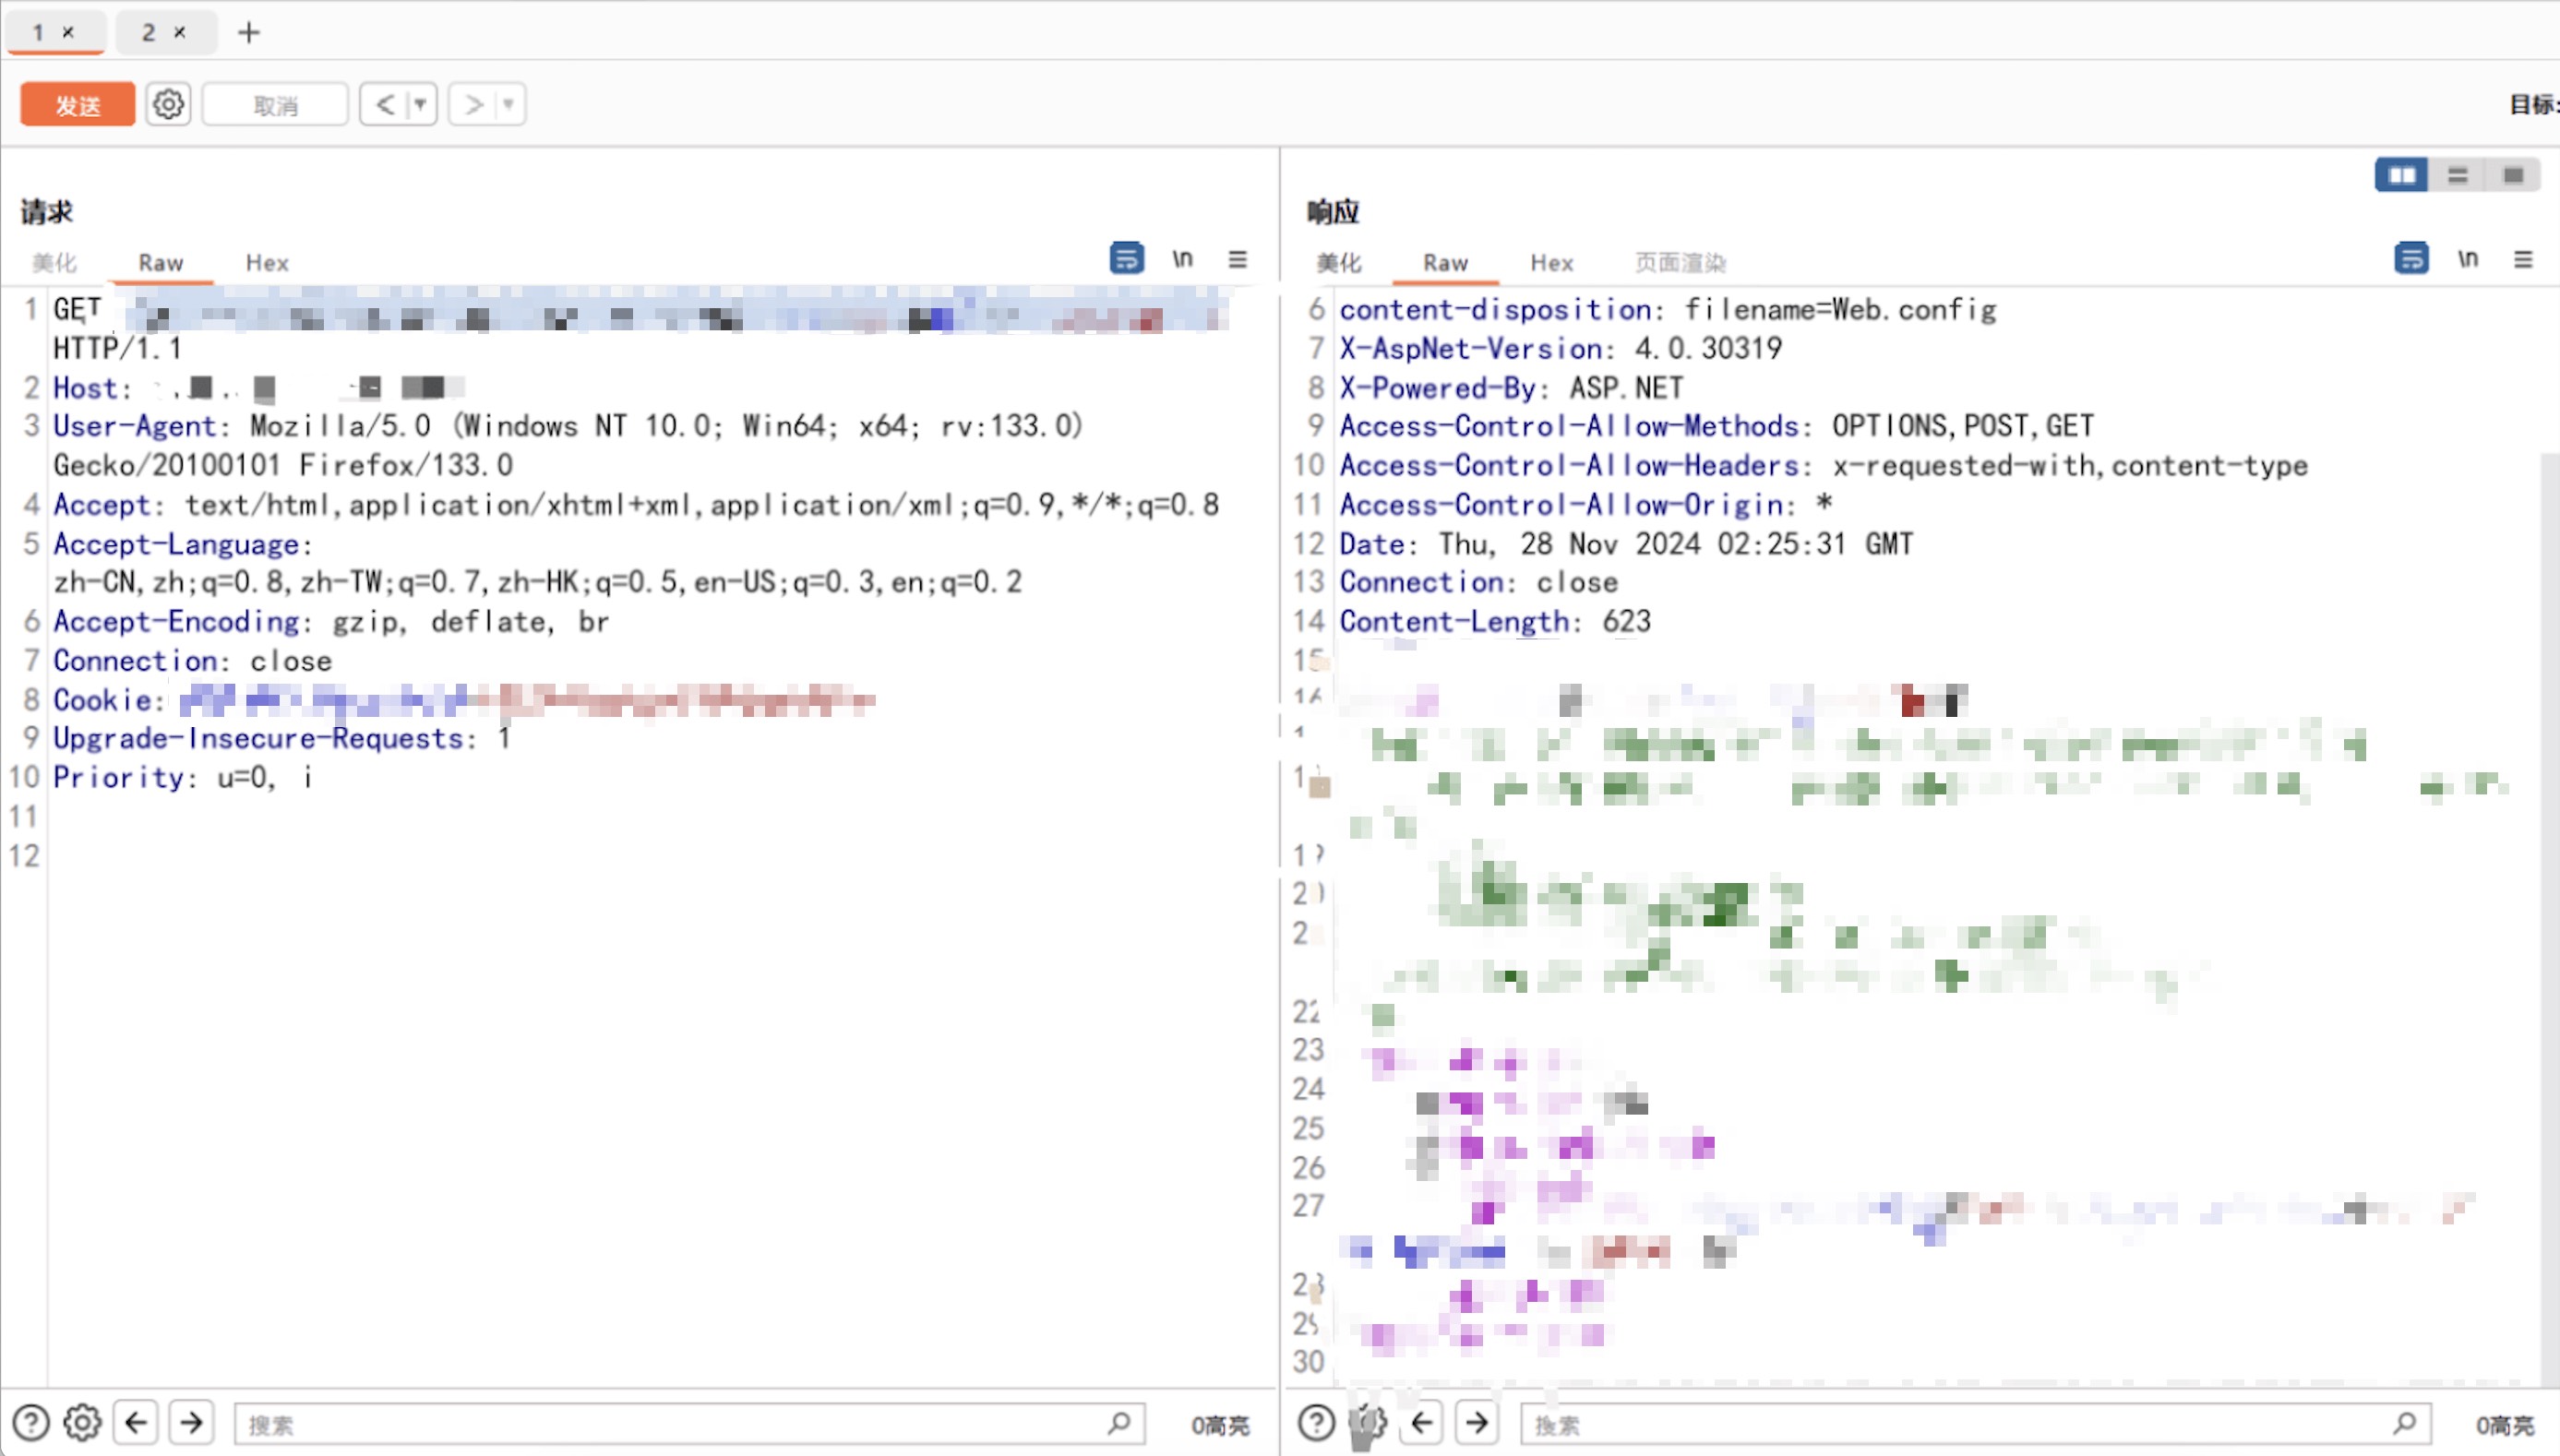The image size is (2560, 1456).
Task: Select Hex view in request panel
Action: pyautogui.click(x=267, y=262)
